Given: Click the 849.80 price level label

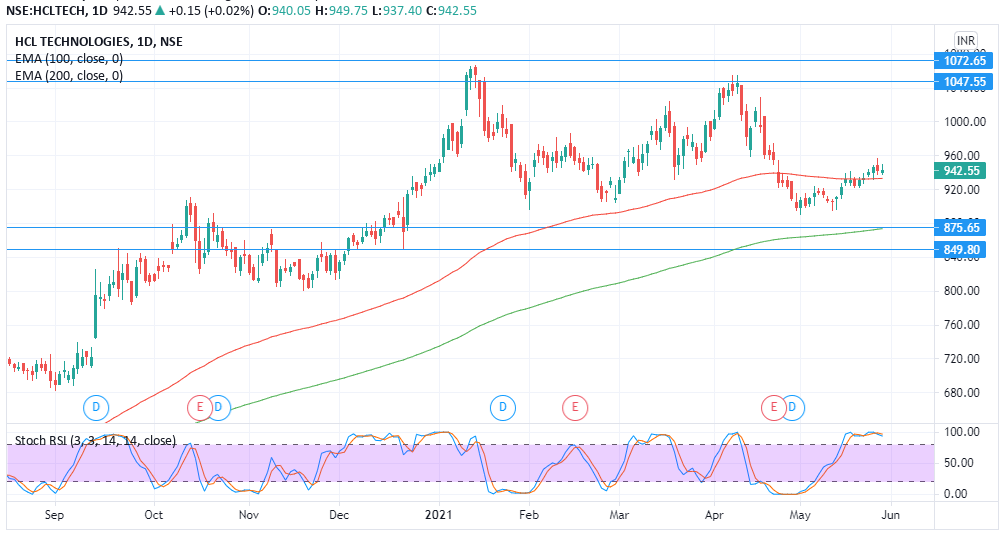Looking at the screenshot, I should click(964, 249).
